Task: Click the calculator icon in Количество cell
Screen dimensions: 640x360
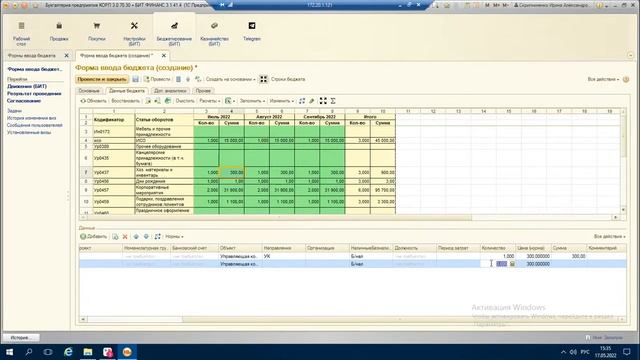Action: [512, 264]
